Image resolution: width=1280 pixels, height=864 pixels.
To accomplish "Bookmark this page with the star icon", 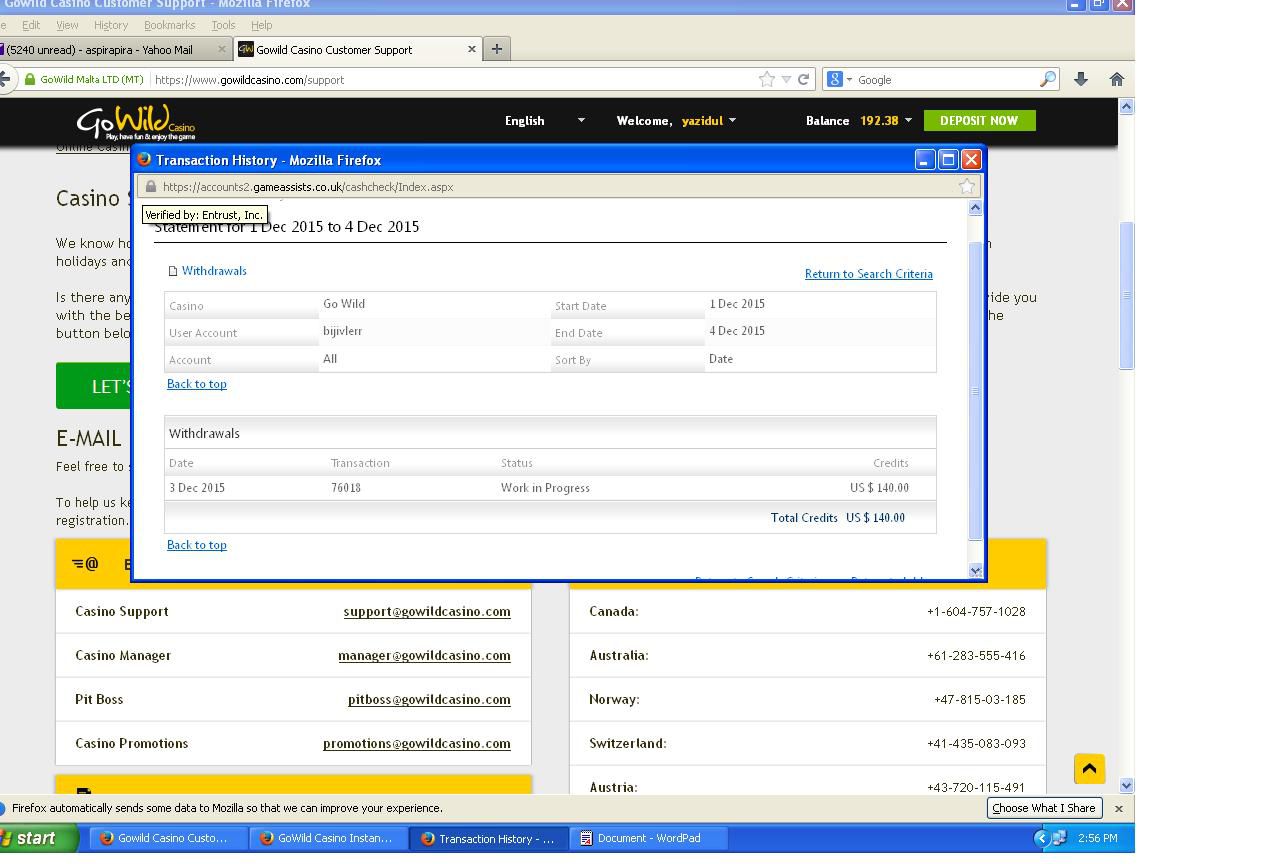I will coord(767,80).
